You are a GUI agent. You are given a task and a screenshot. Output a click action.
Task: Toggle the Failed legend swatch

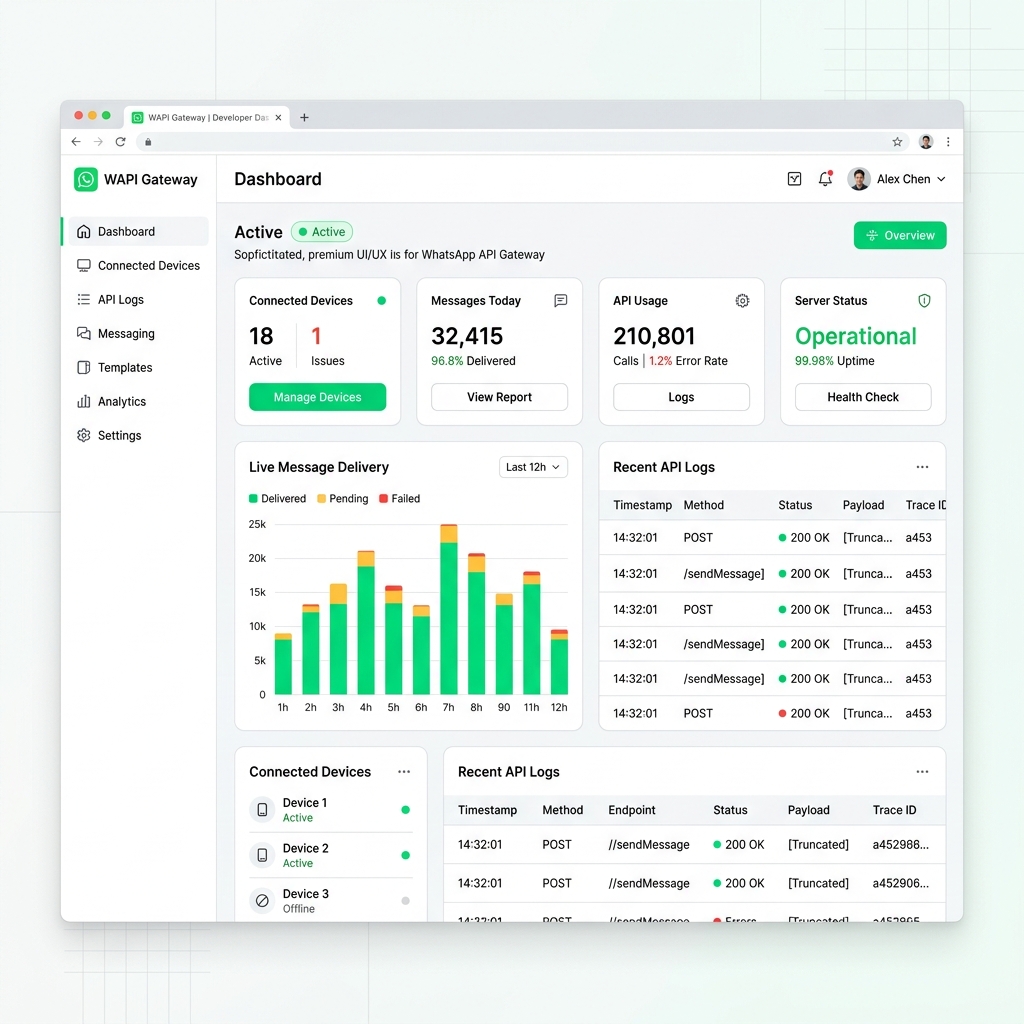tap(383, 498)
